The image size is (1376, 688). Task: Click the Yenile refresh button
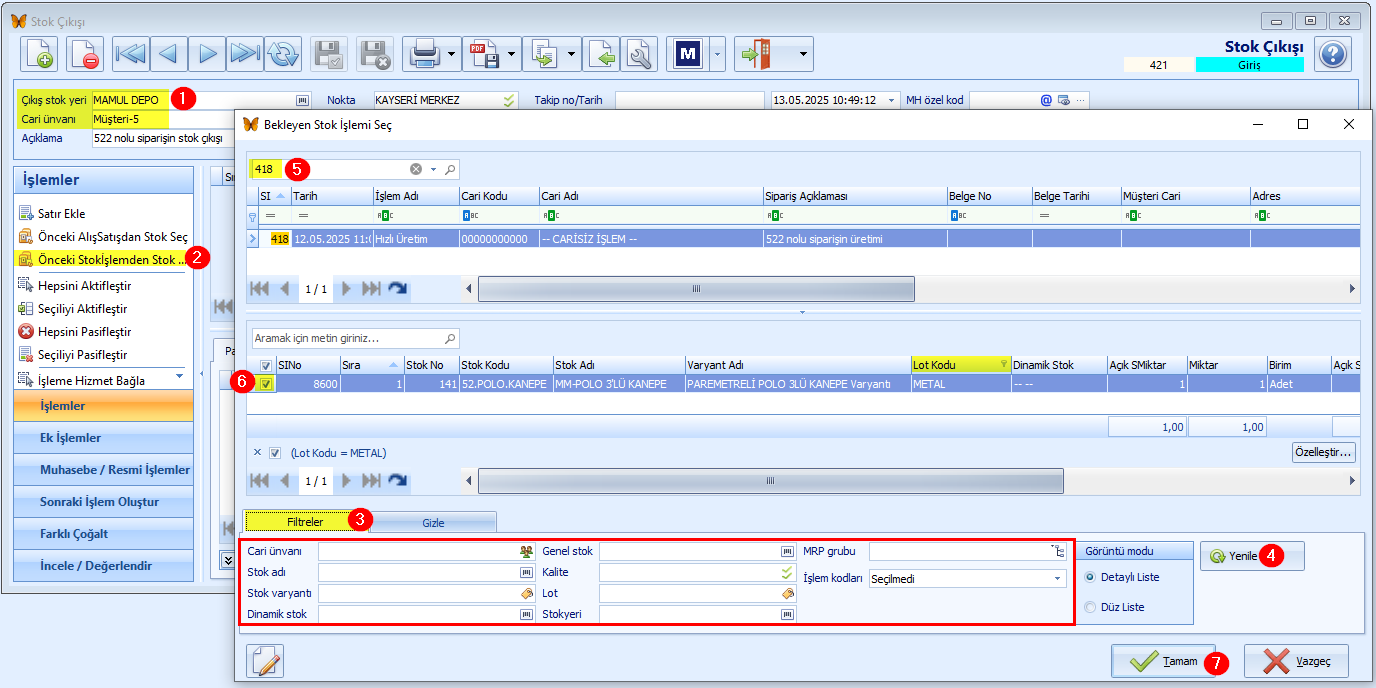[1252, 556]
